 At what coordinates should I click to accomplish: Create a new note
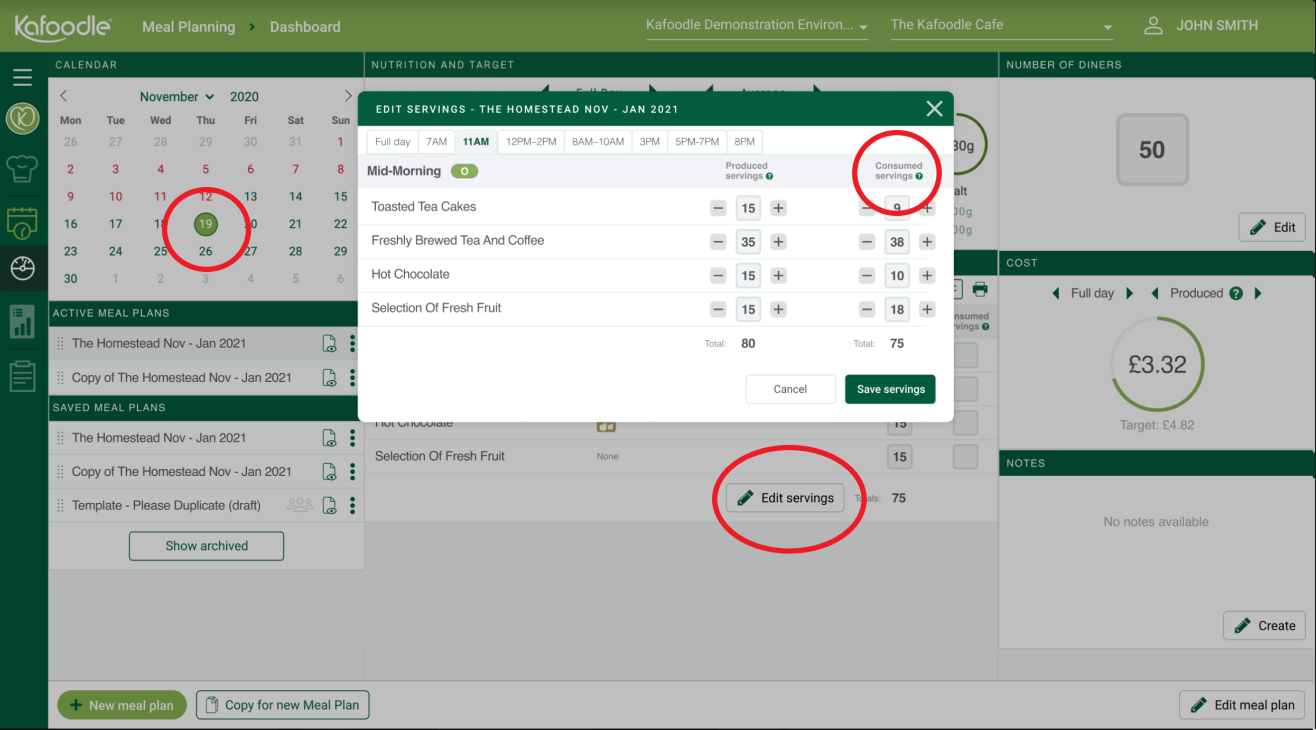pos(1264,626)
